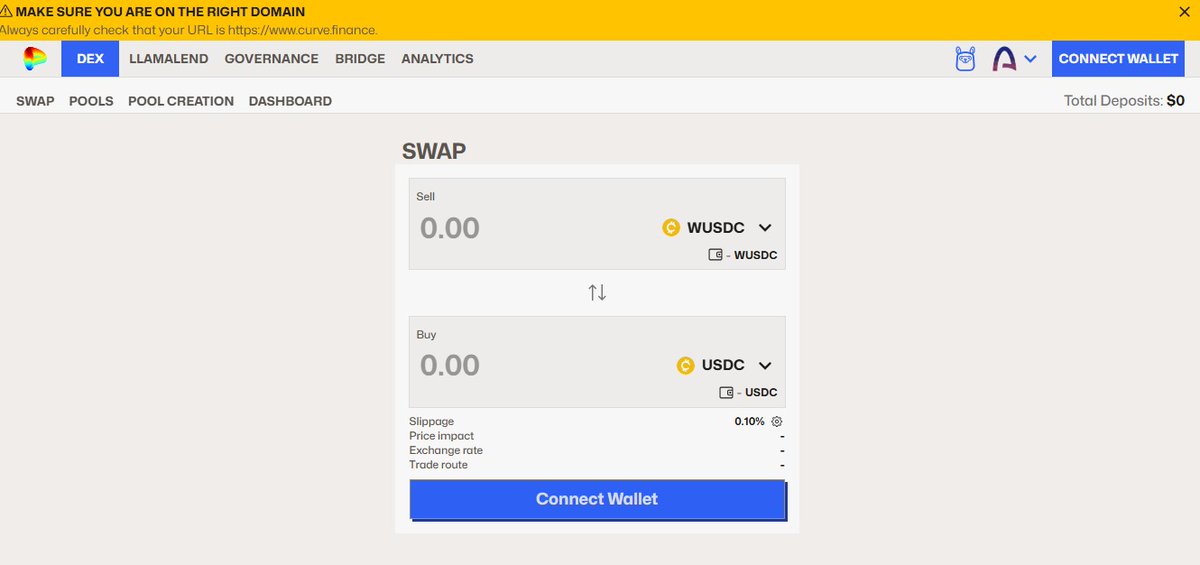
Task: Click the large blue Connect Wallet button
Action: click(x=597, y=499)
